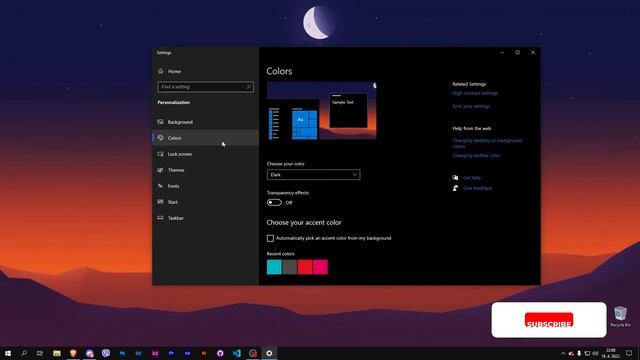
Task: Click the microphone tray icon
Action: click(579, 353)
